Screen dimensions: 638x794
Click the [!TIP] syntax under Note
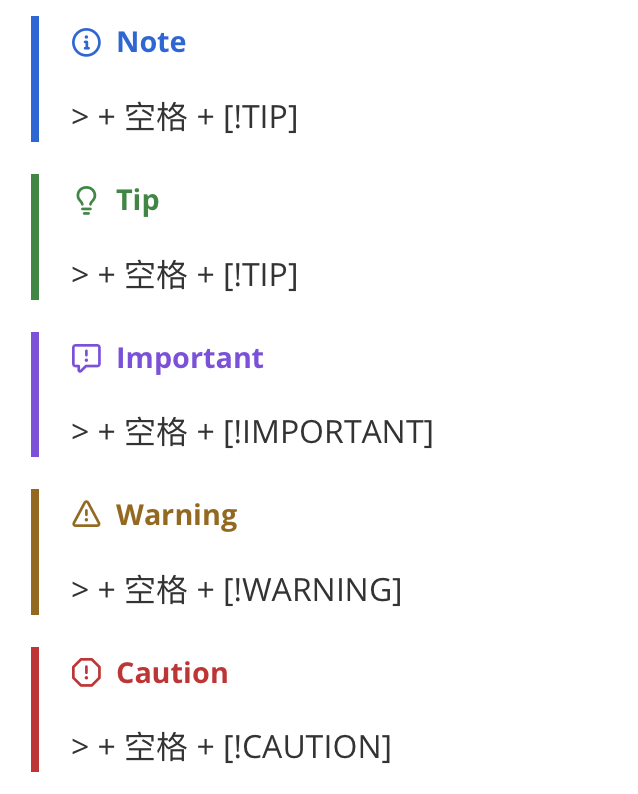(x=261, y=117)
